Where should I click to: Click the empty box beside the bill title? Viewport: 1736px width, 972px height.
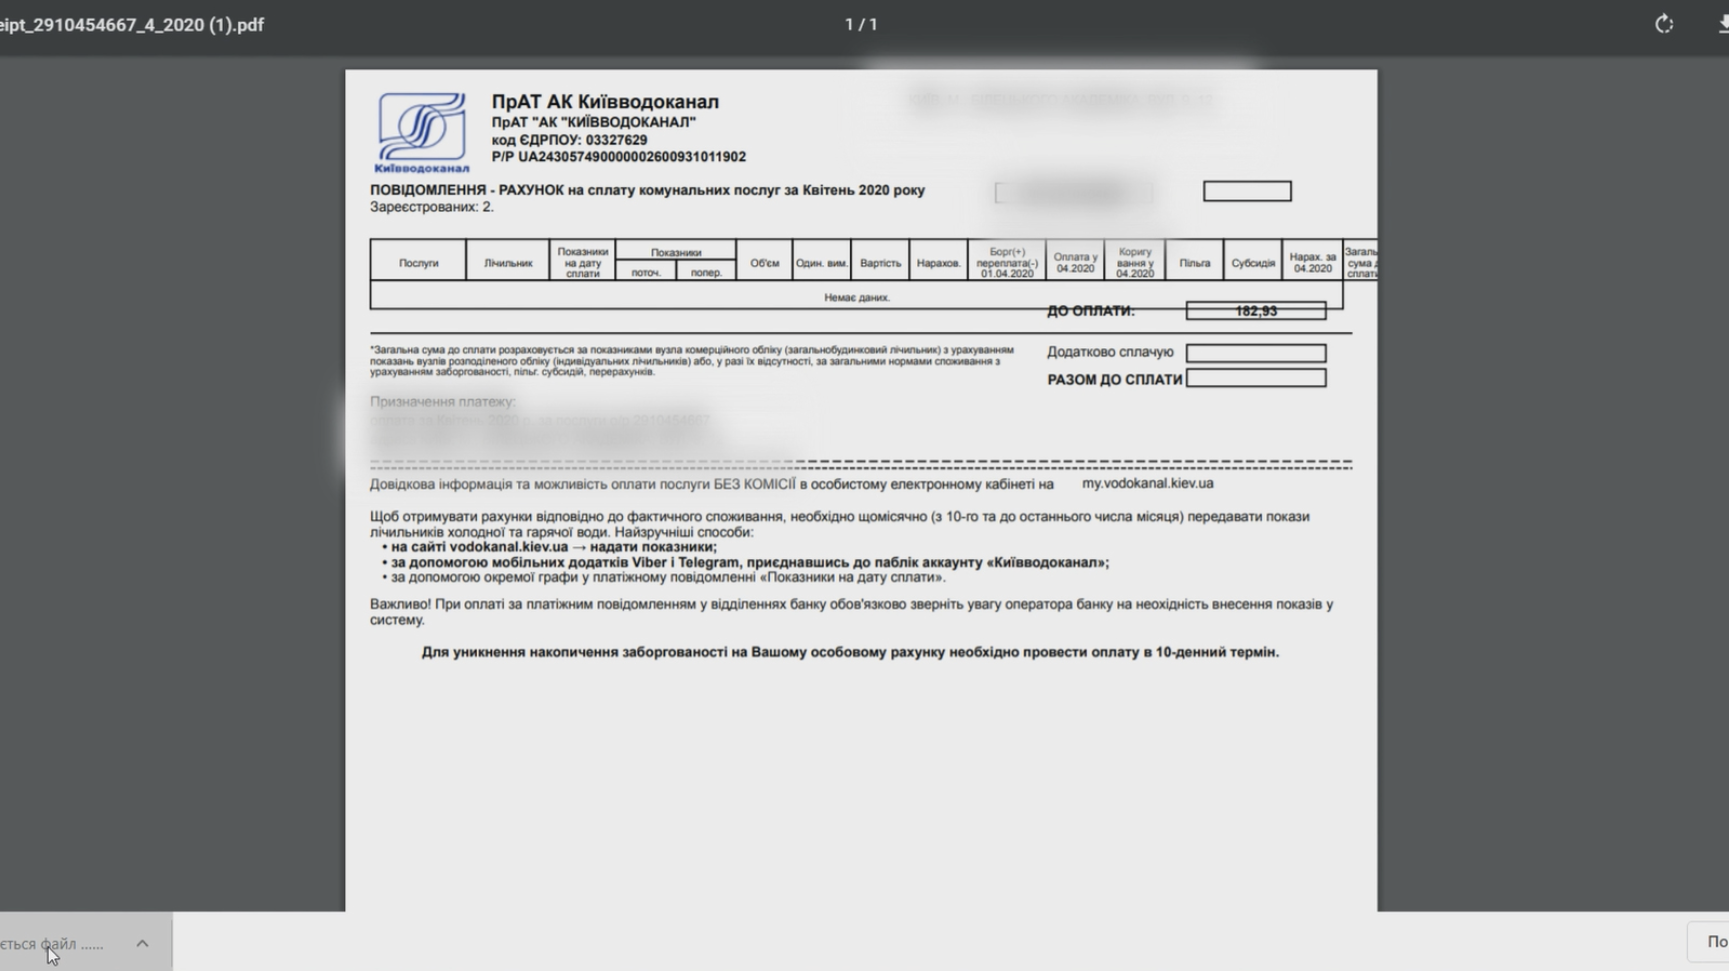click(1247, 191)
